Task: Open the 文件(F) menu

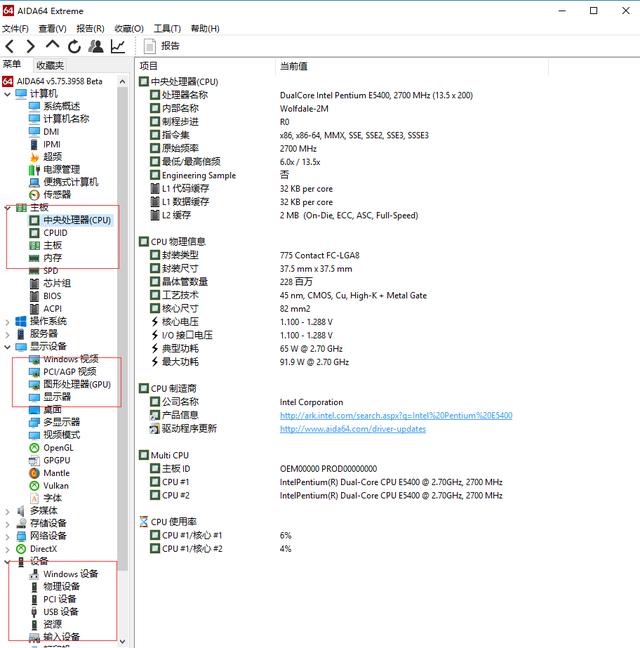Action: click(15, 29)
